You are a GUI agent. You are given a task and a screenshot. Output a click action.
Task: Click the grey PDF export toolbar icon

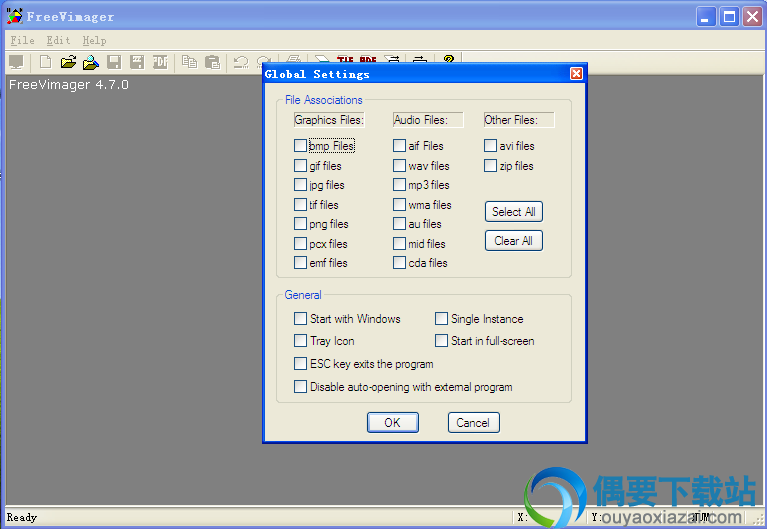tap(160, 62)
